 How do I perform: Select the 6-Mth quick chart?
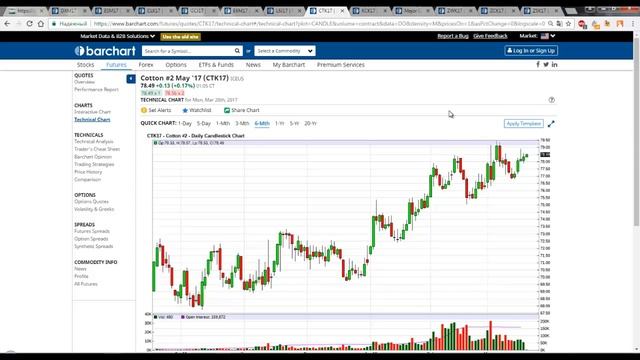(262, 123)
